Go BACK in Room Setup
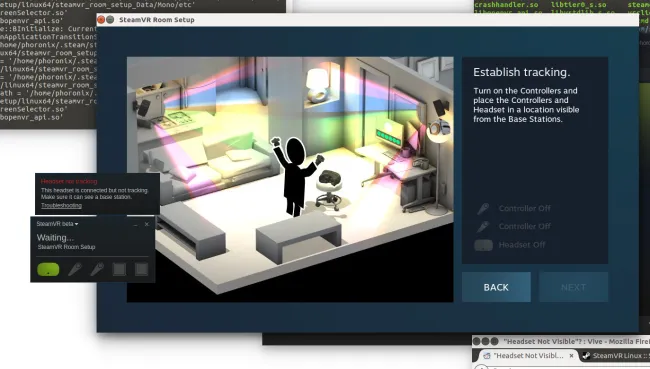 pyautogui.click(x=496, y=287)
